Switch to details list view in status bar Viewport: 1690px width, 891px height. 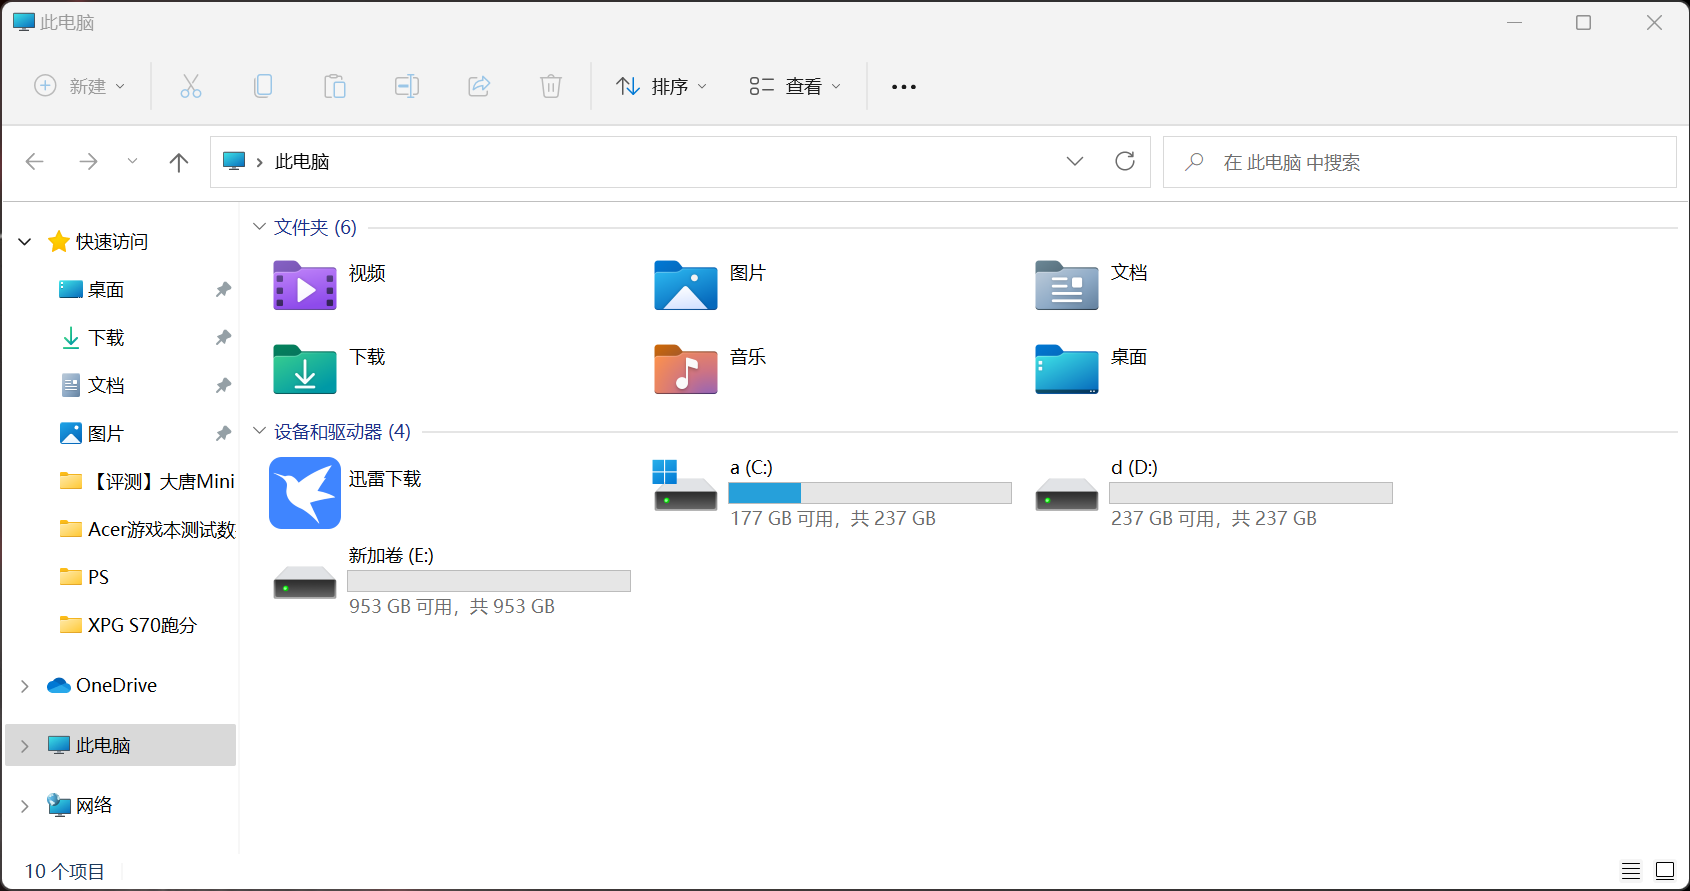[x=1631, y=871]
